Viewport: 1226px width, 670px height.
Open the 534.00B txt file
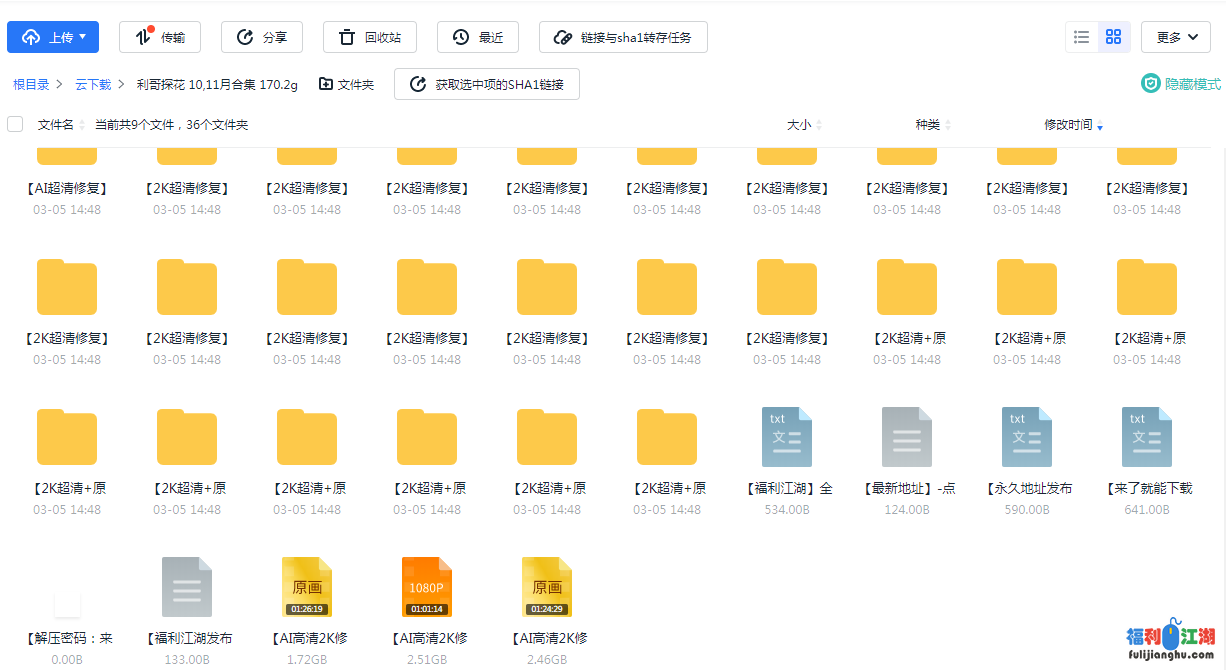787,437
